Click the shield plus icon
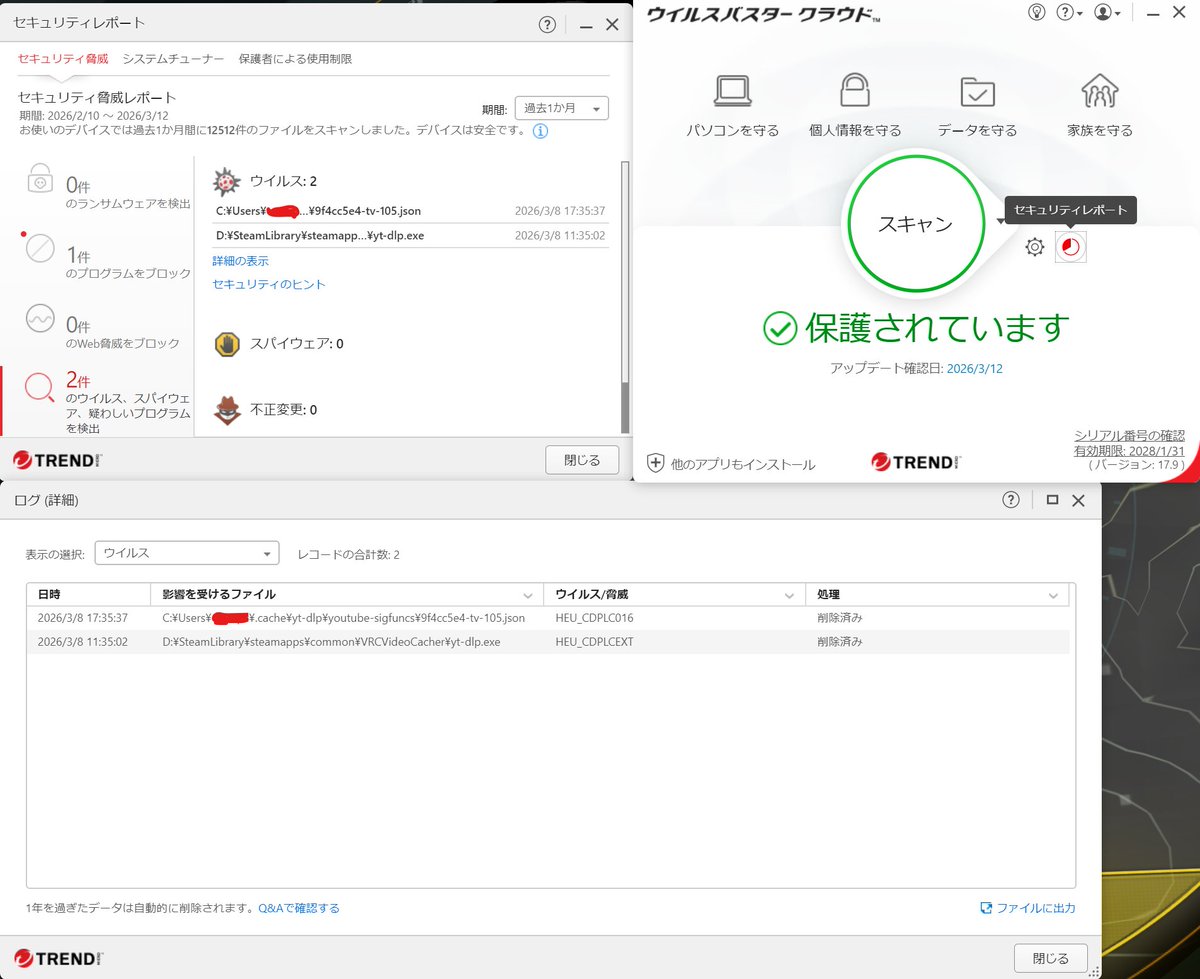 [655, 462]
